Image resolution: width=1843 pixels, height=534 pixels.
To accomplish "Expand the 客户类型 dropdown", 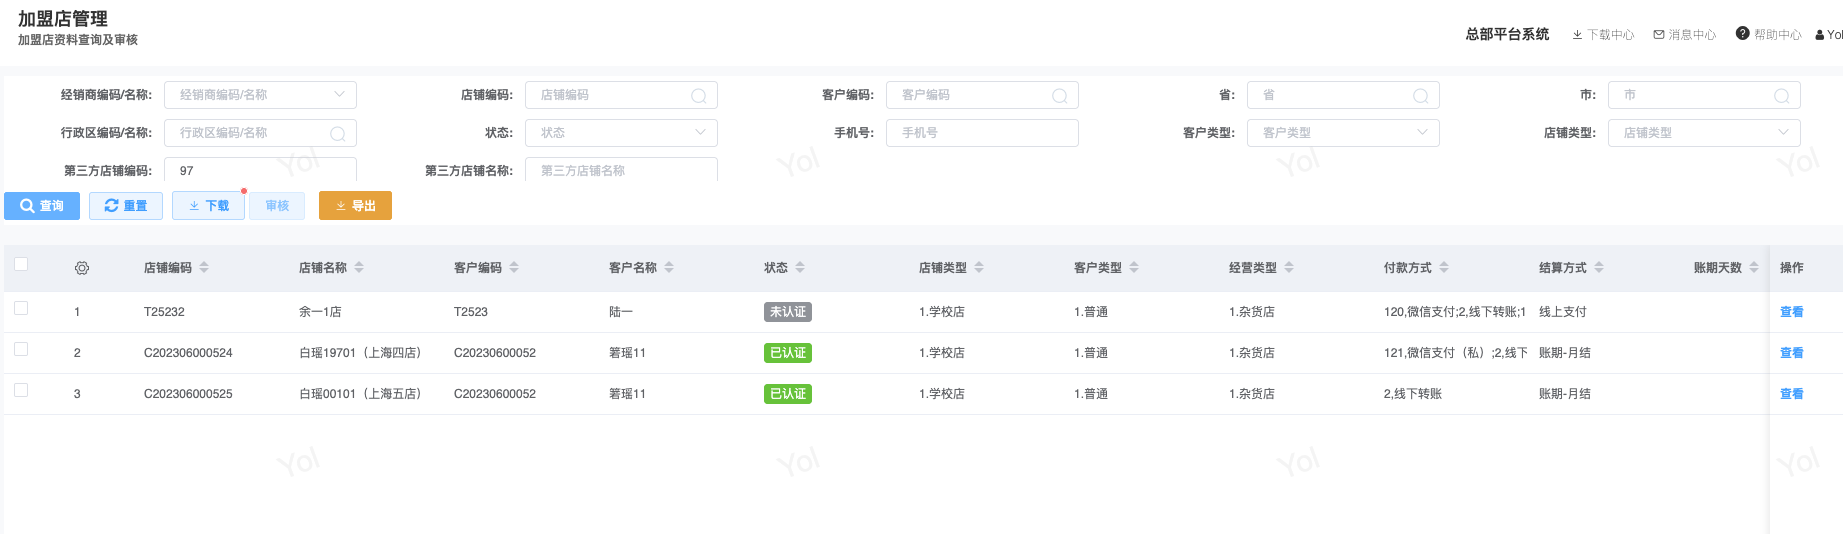I will tap(1422, 133).
